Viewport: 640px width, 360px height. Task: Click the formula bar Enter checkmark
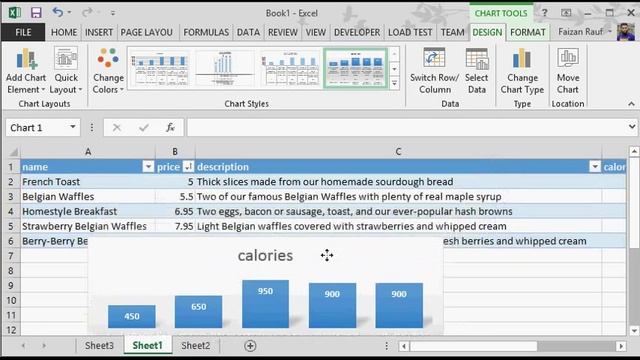point(144,128)
